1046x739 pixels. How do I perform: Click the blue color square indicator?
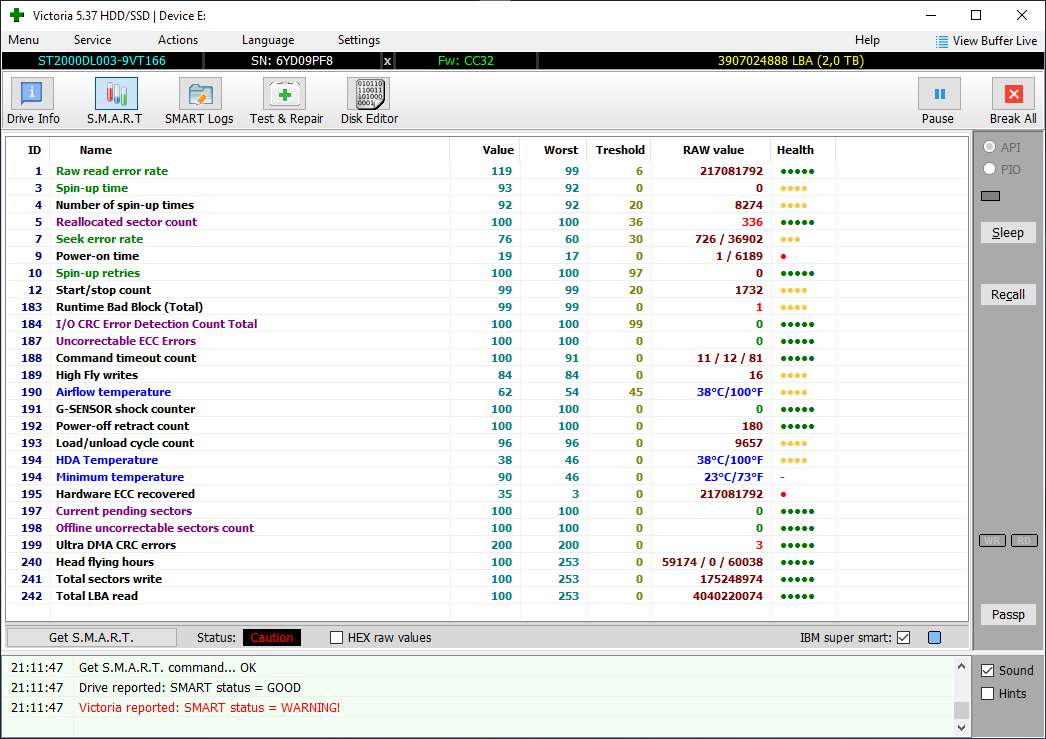click(x=934, y=638)
